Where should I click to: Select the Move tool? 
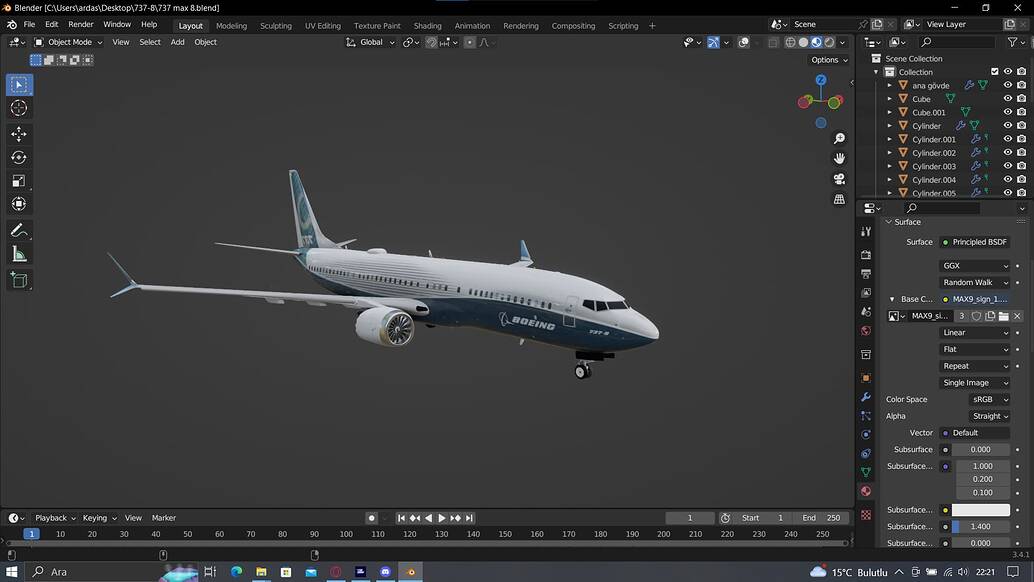click(x=18, y=131)
